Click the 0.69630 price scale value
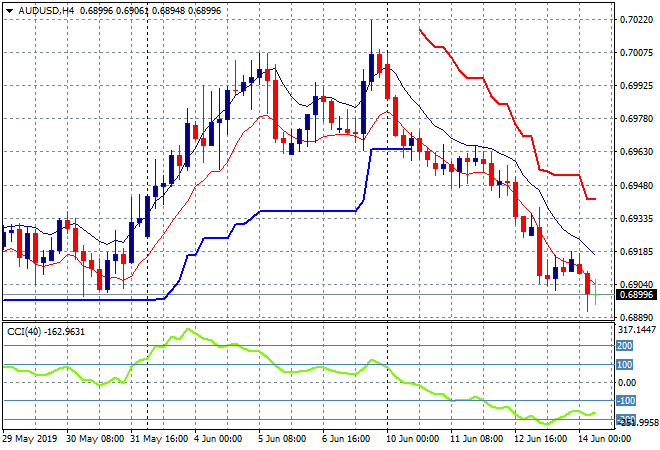 pos(636,152)
